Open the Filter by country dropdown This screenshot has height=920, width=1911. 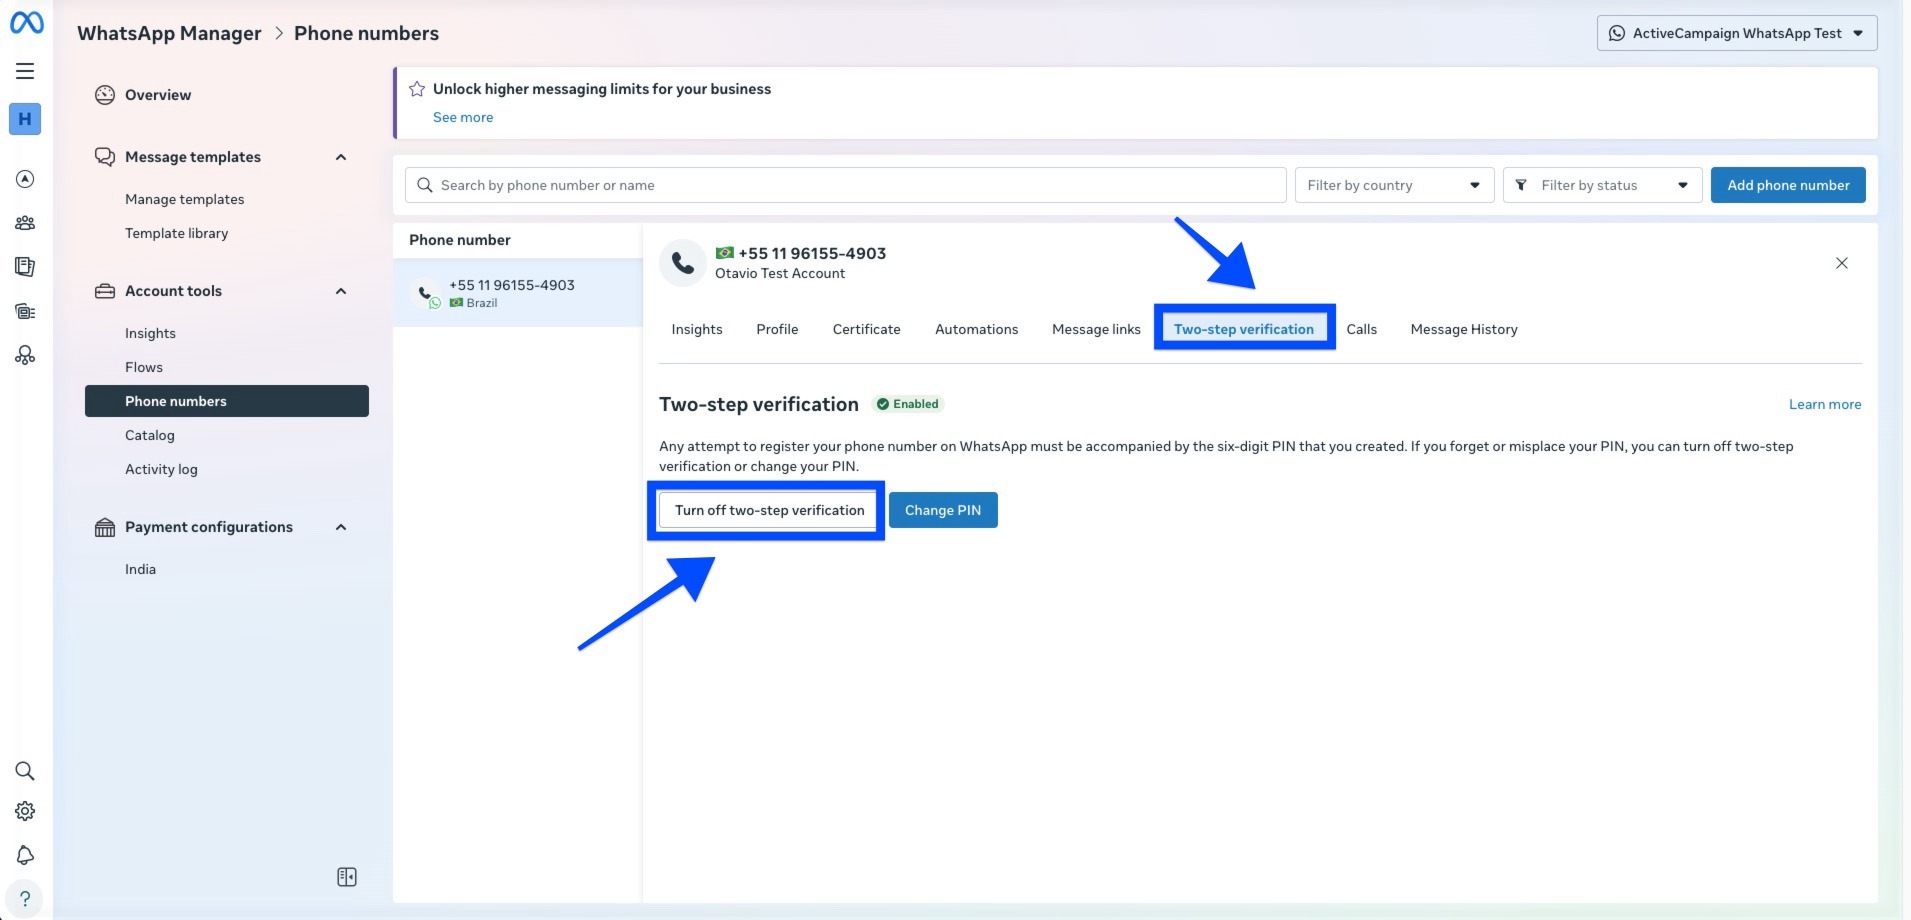(1394, 185)
